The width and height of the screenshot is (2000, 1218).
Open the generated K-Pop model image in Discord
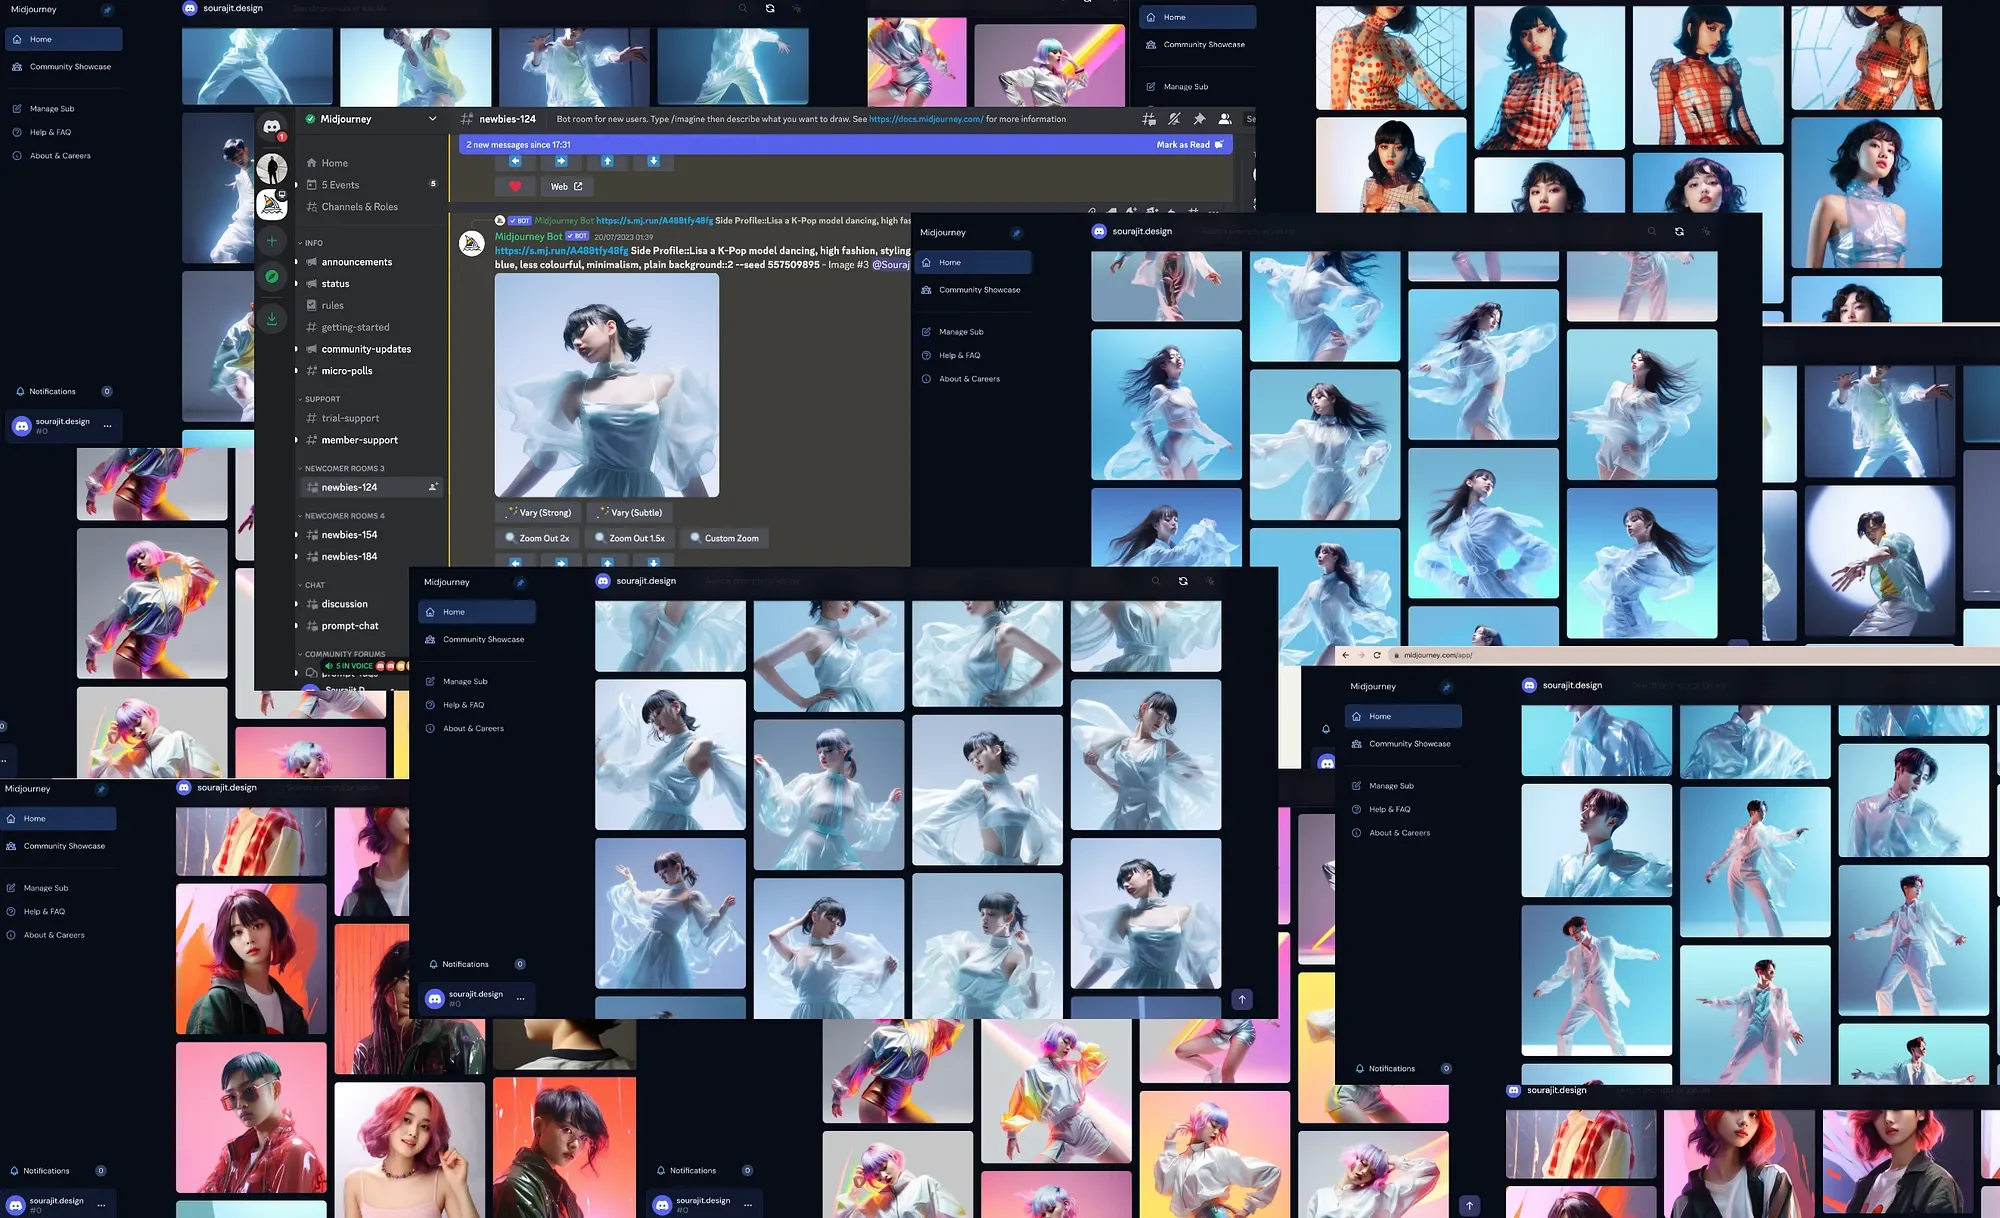607,385
